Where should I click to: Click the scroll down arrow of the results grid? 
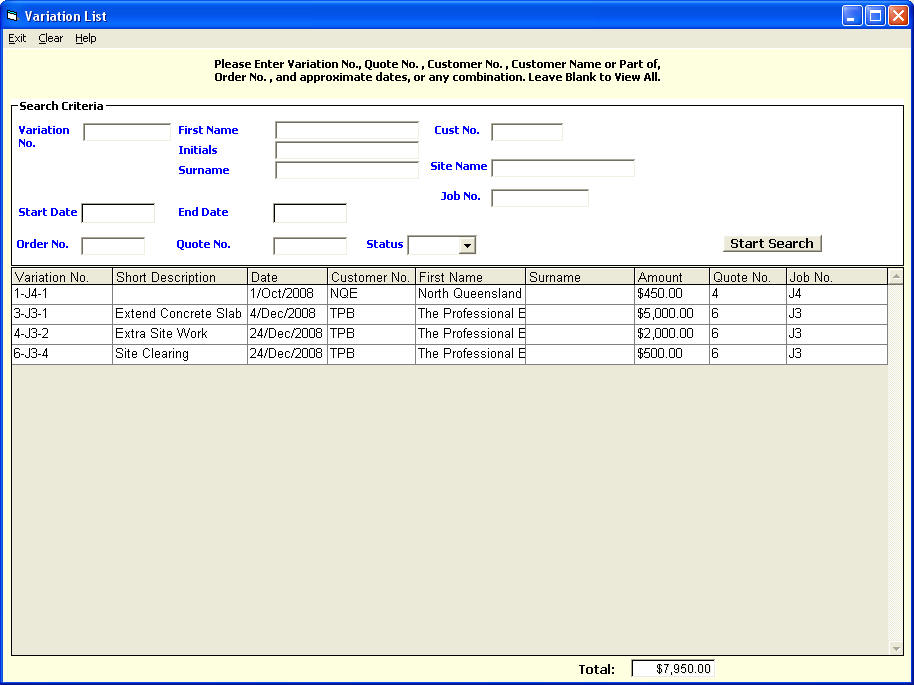896,647
